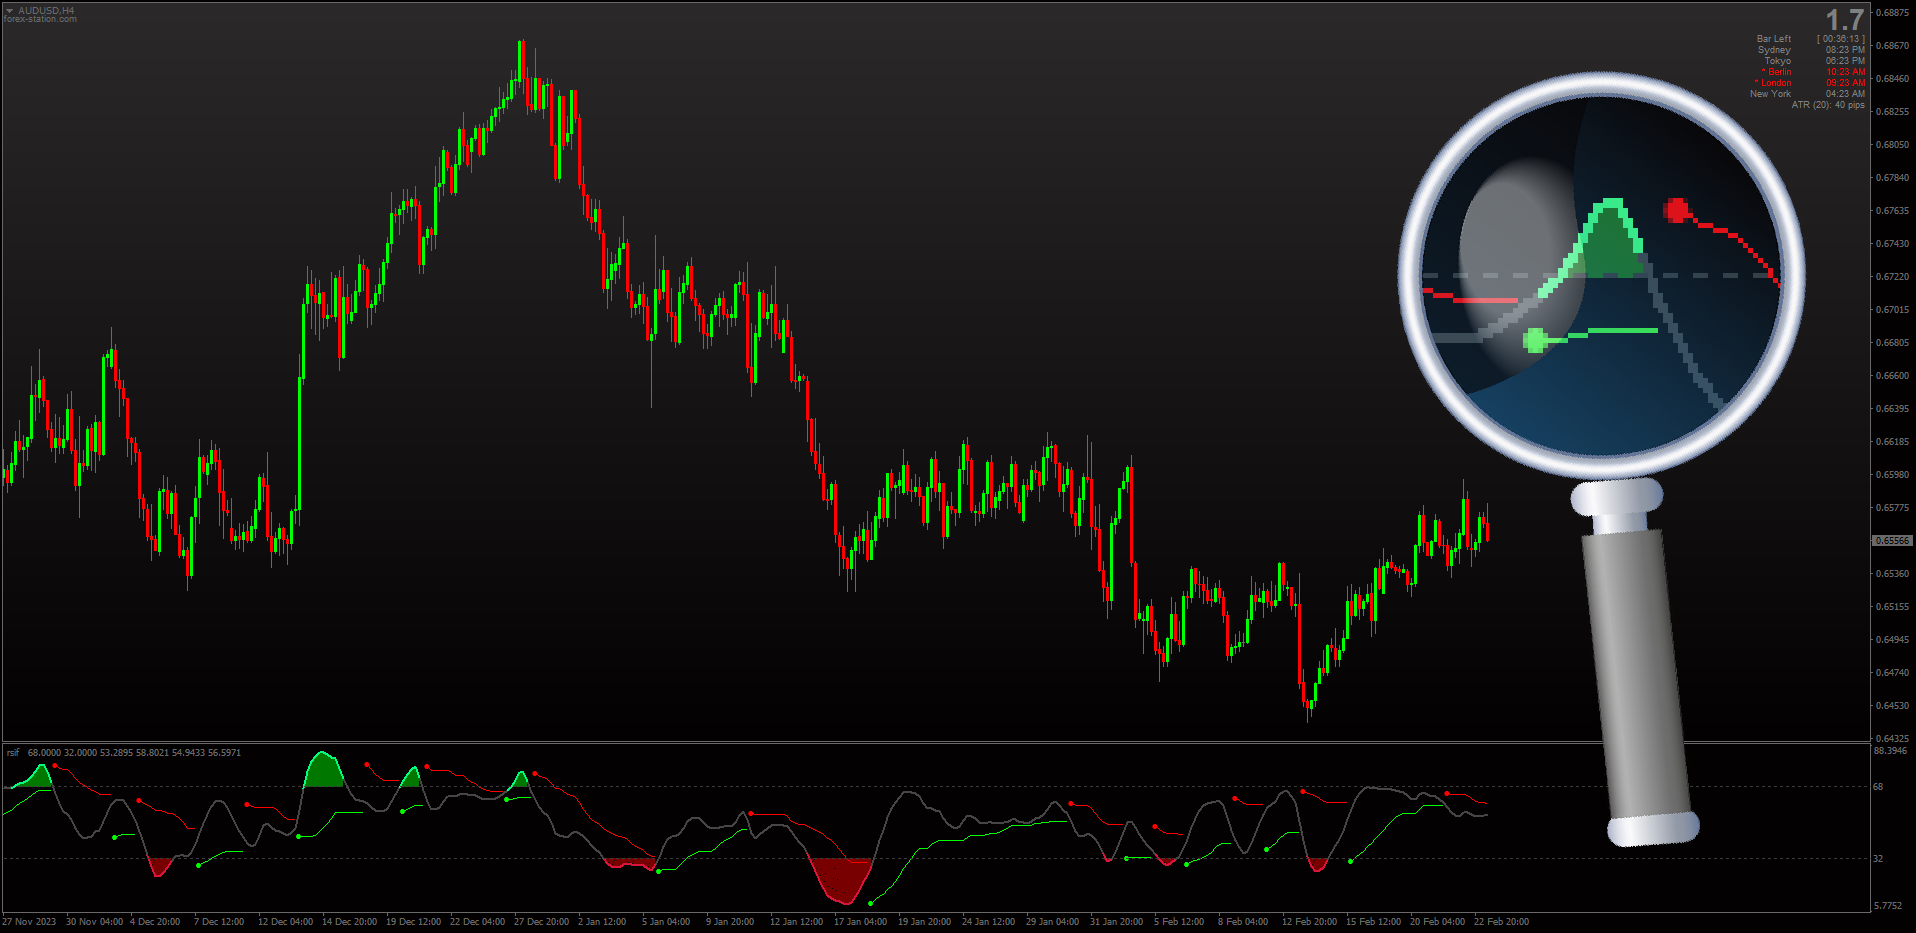Screen dimensions: 1916x933
Task: Click the 5 Jan 04:00 time axis marker
Action: [x=666, y=922]
